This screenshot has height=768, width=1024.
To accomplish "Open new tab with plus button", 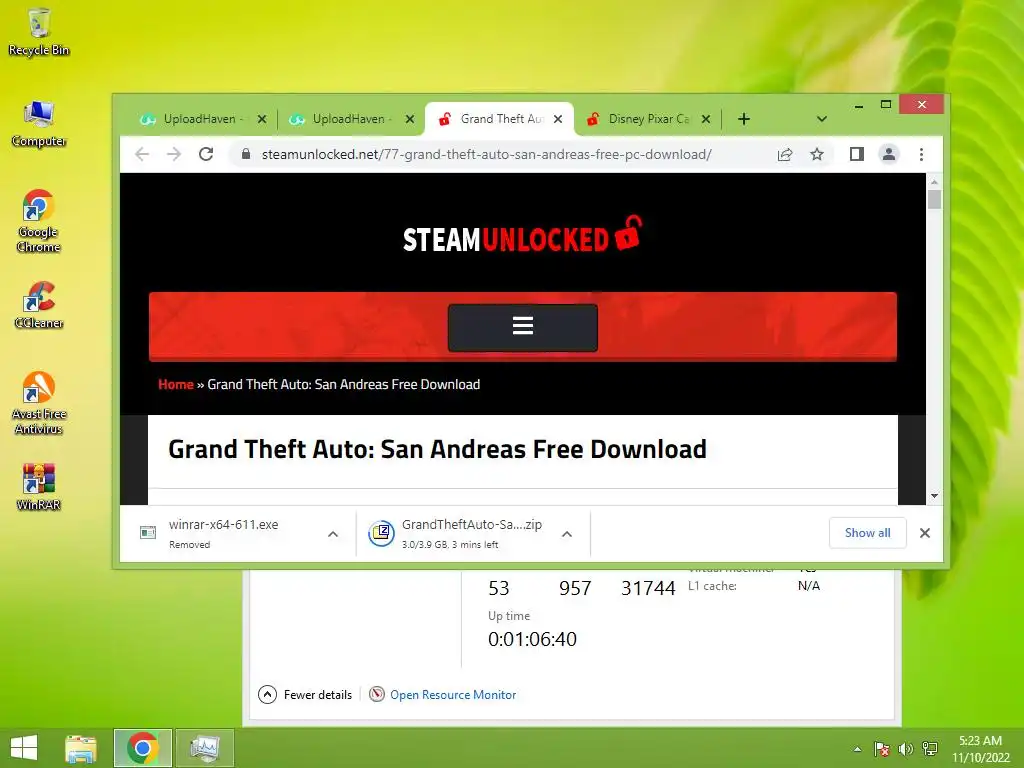I will (x=744, y=119).
